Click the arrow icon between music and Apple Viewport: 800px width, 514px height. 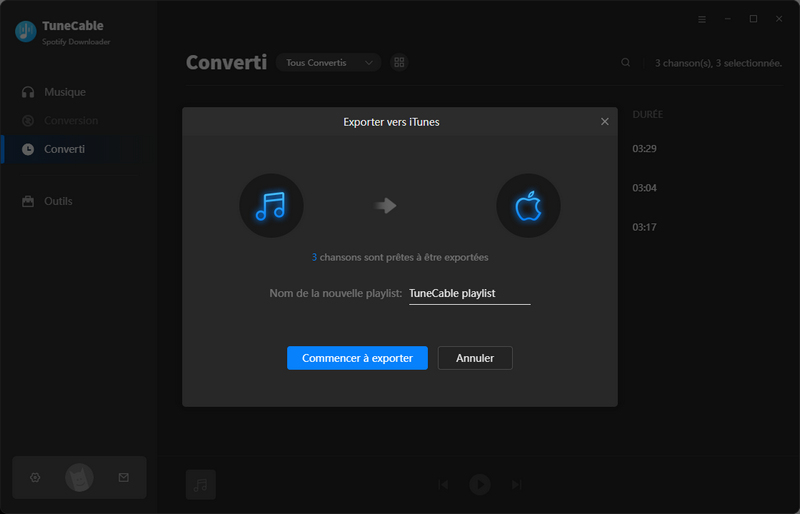point(385,206)
